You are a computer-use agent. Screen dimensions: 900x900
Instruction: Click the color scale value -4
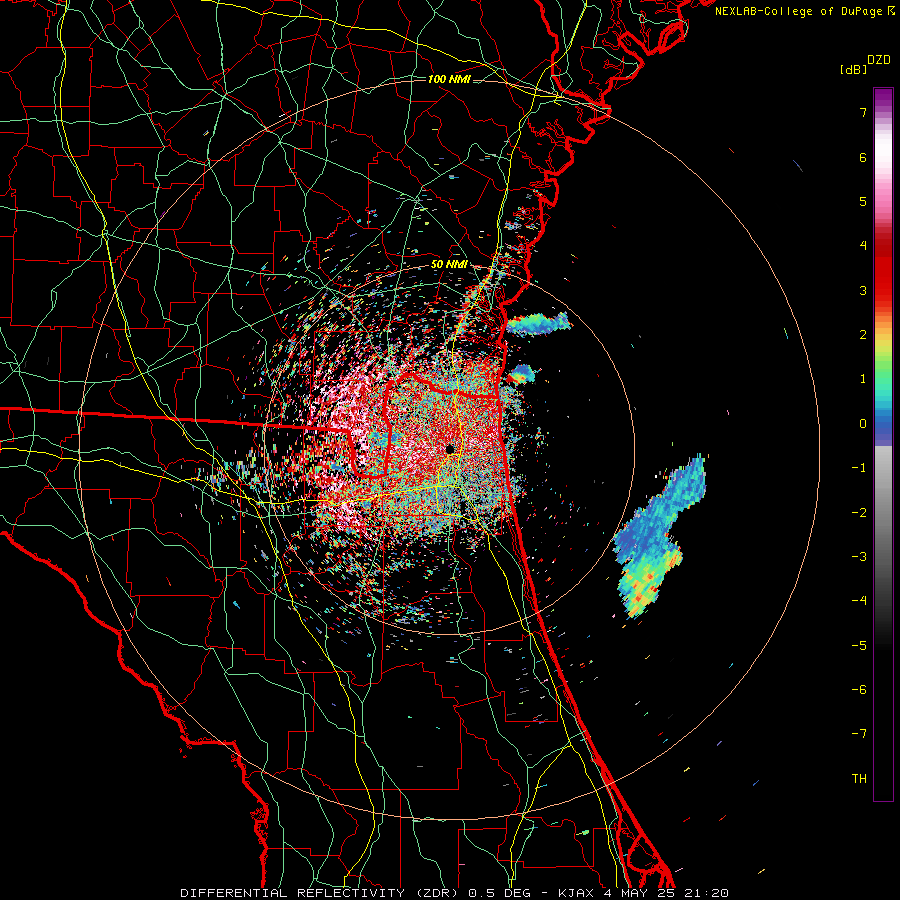point(859,600)
